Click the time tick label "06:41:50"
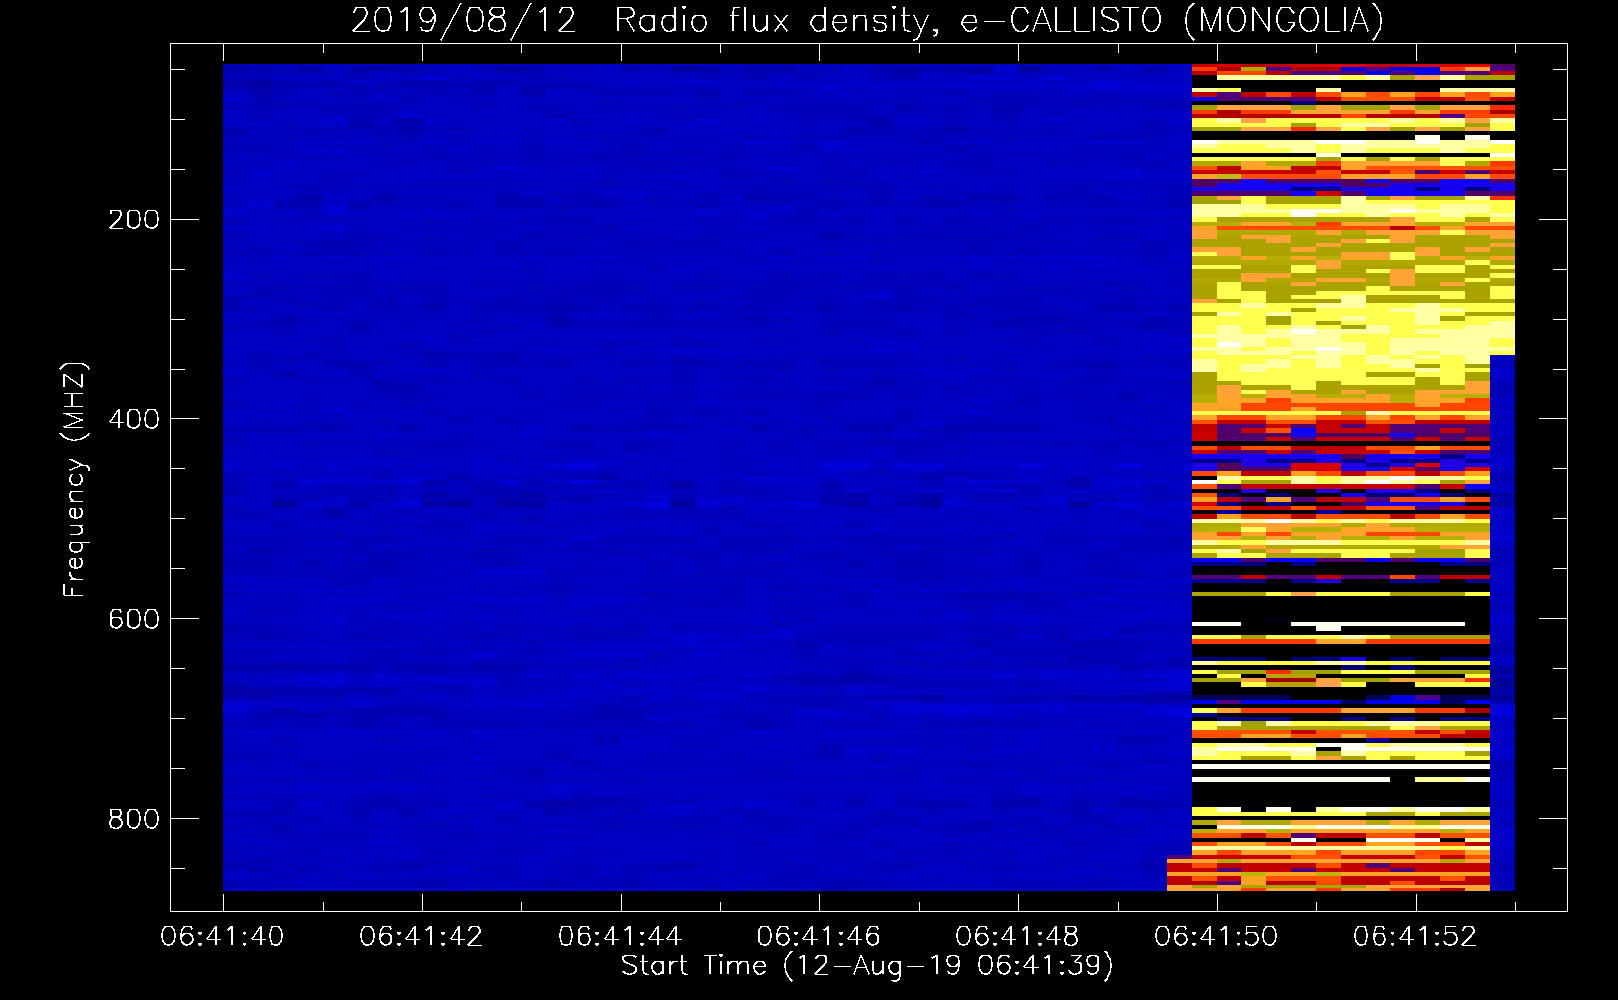Viewport: 1618px width, 1000px height. click(1217, 937)
